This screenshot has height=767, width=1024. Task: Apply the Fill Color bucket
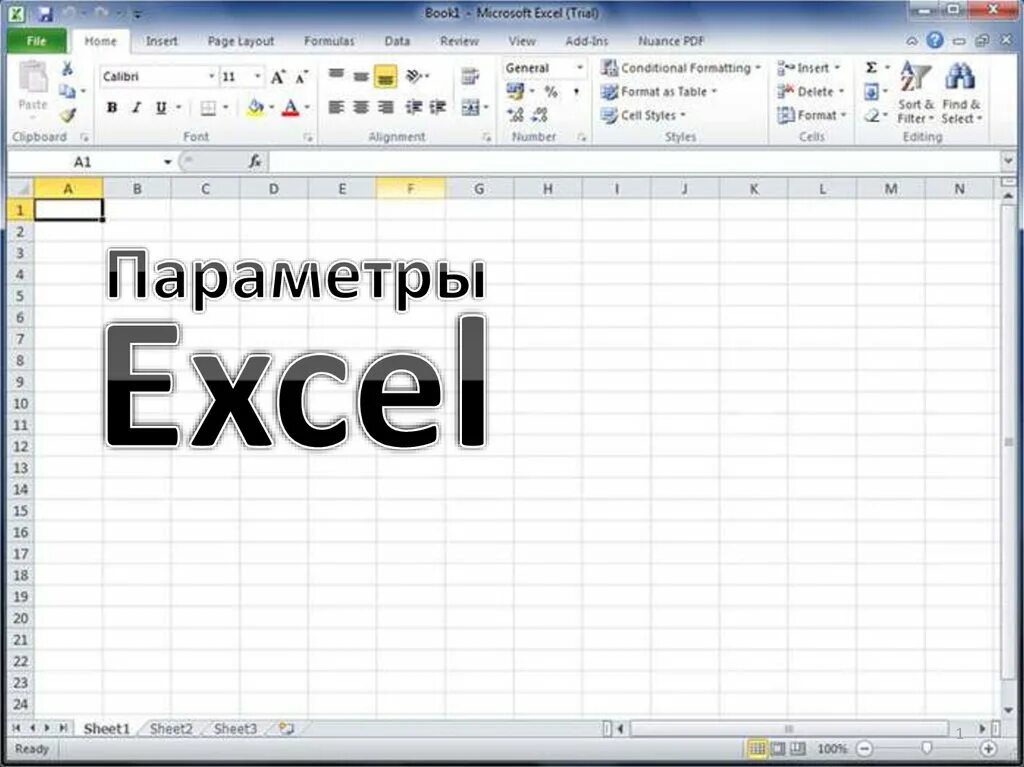click(x=255, y=107)
